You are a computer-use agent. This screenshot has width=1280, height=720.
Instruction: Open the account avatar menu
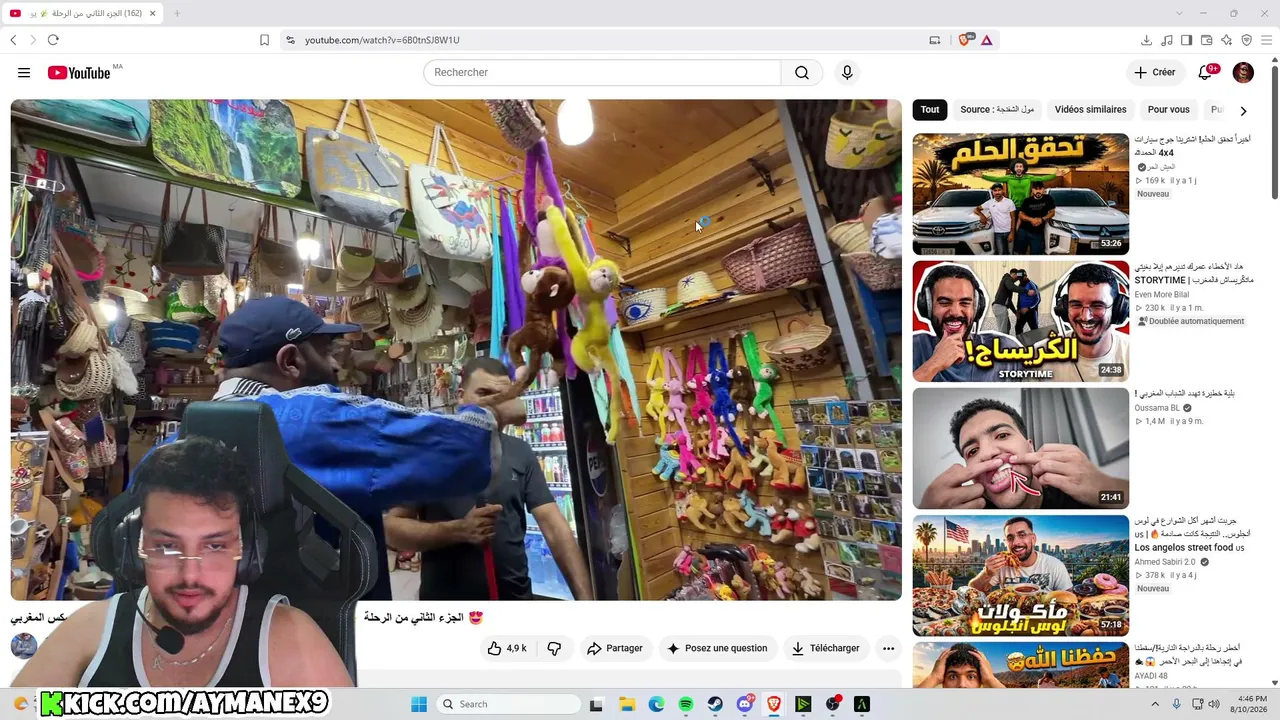[1243, 72]
